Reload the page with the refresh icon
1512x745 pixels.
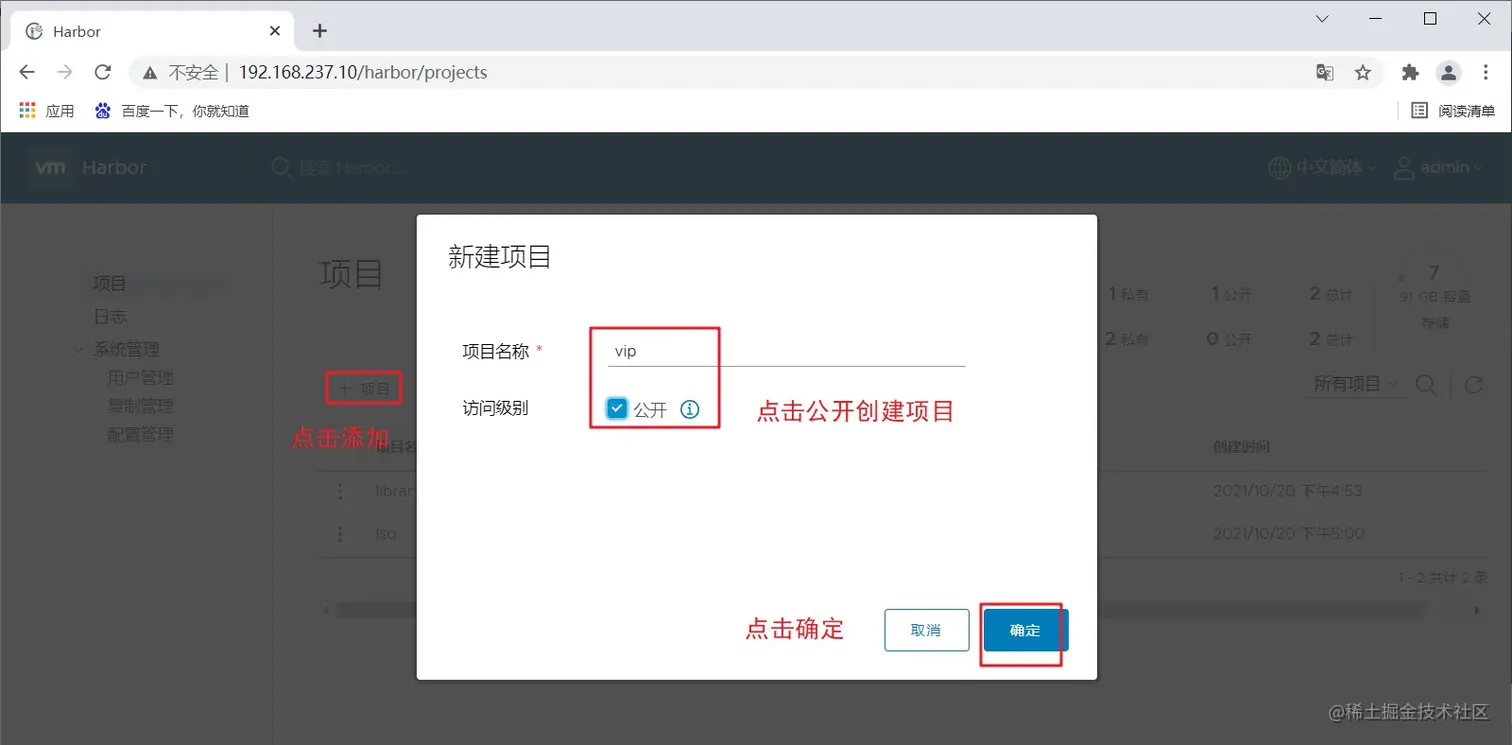[102, 72]
